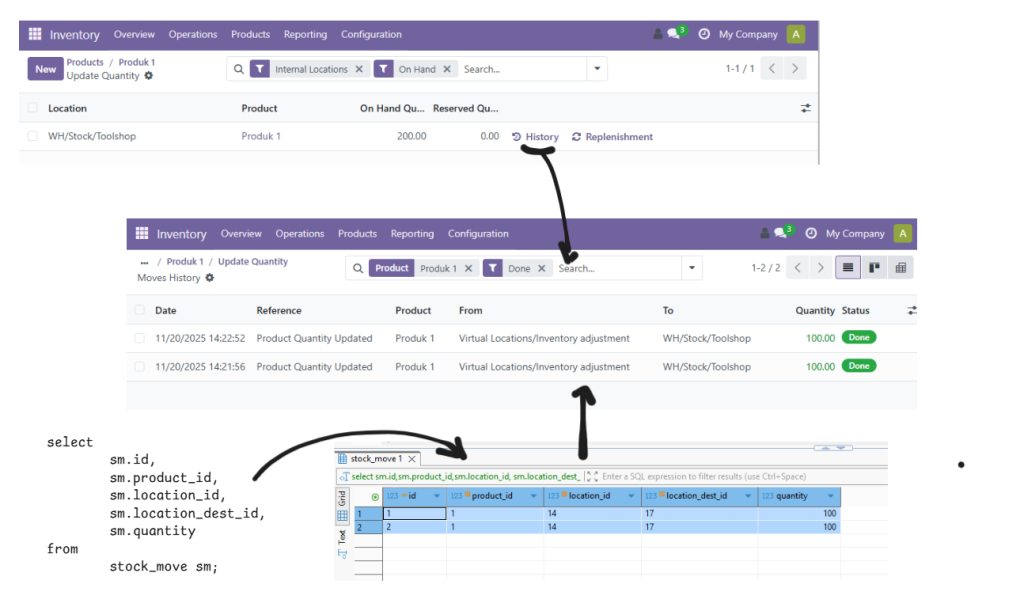The height and width of the screenshot is (607, 1024).
Task: Open the Produk 1 product link in list
Action: (x=261, y=136)
